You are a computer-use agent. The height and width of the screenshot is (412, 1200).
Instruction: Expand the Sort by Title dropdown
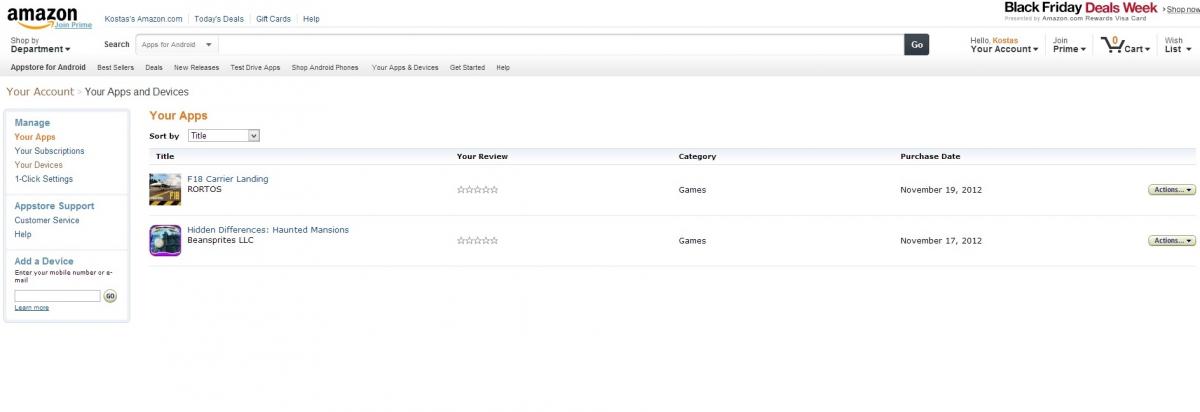[224, 135]
